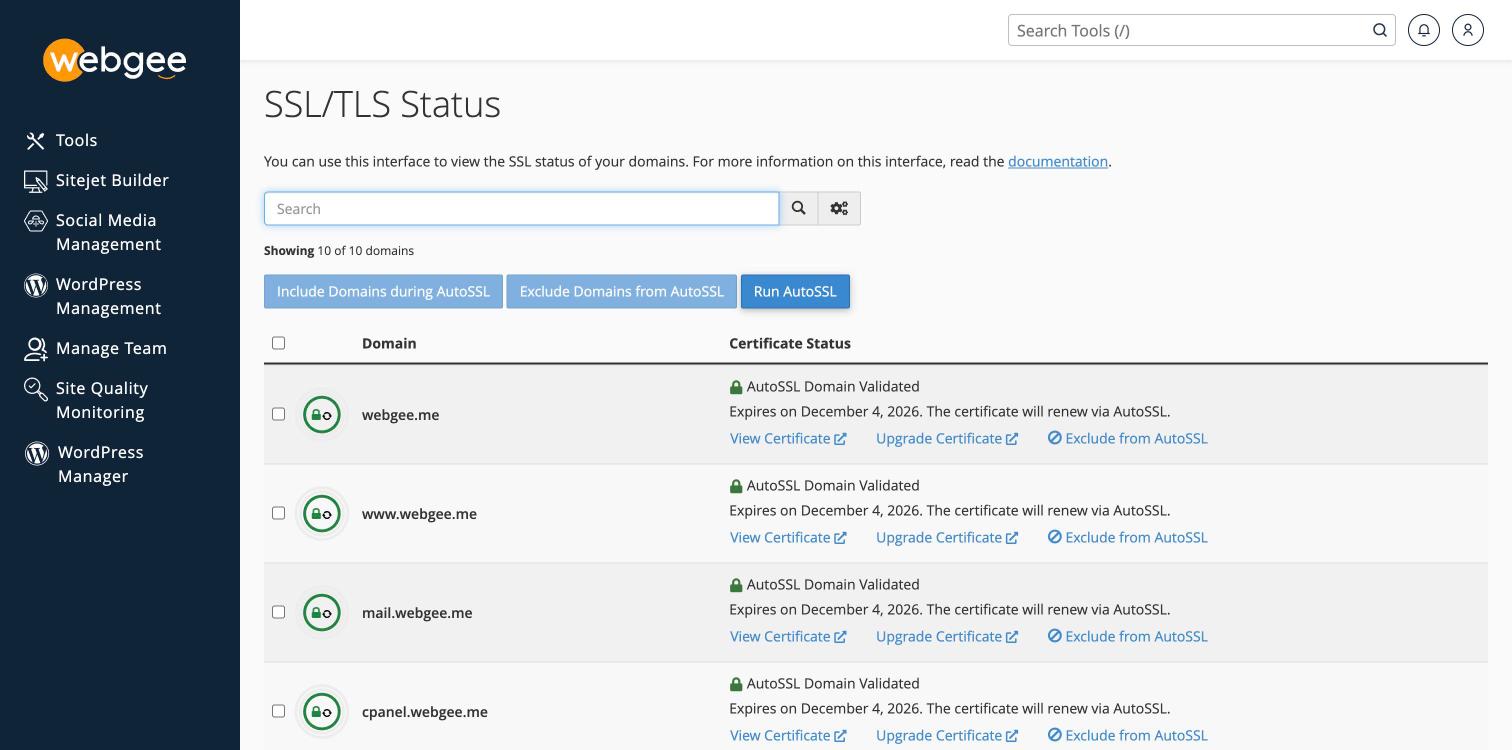Open the user account icon

pyautogui.click(x=1468, y=30)
